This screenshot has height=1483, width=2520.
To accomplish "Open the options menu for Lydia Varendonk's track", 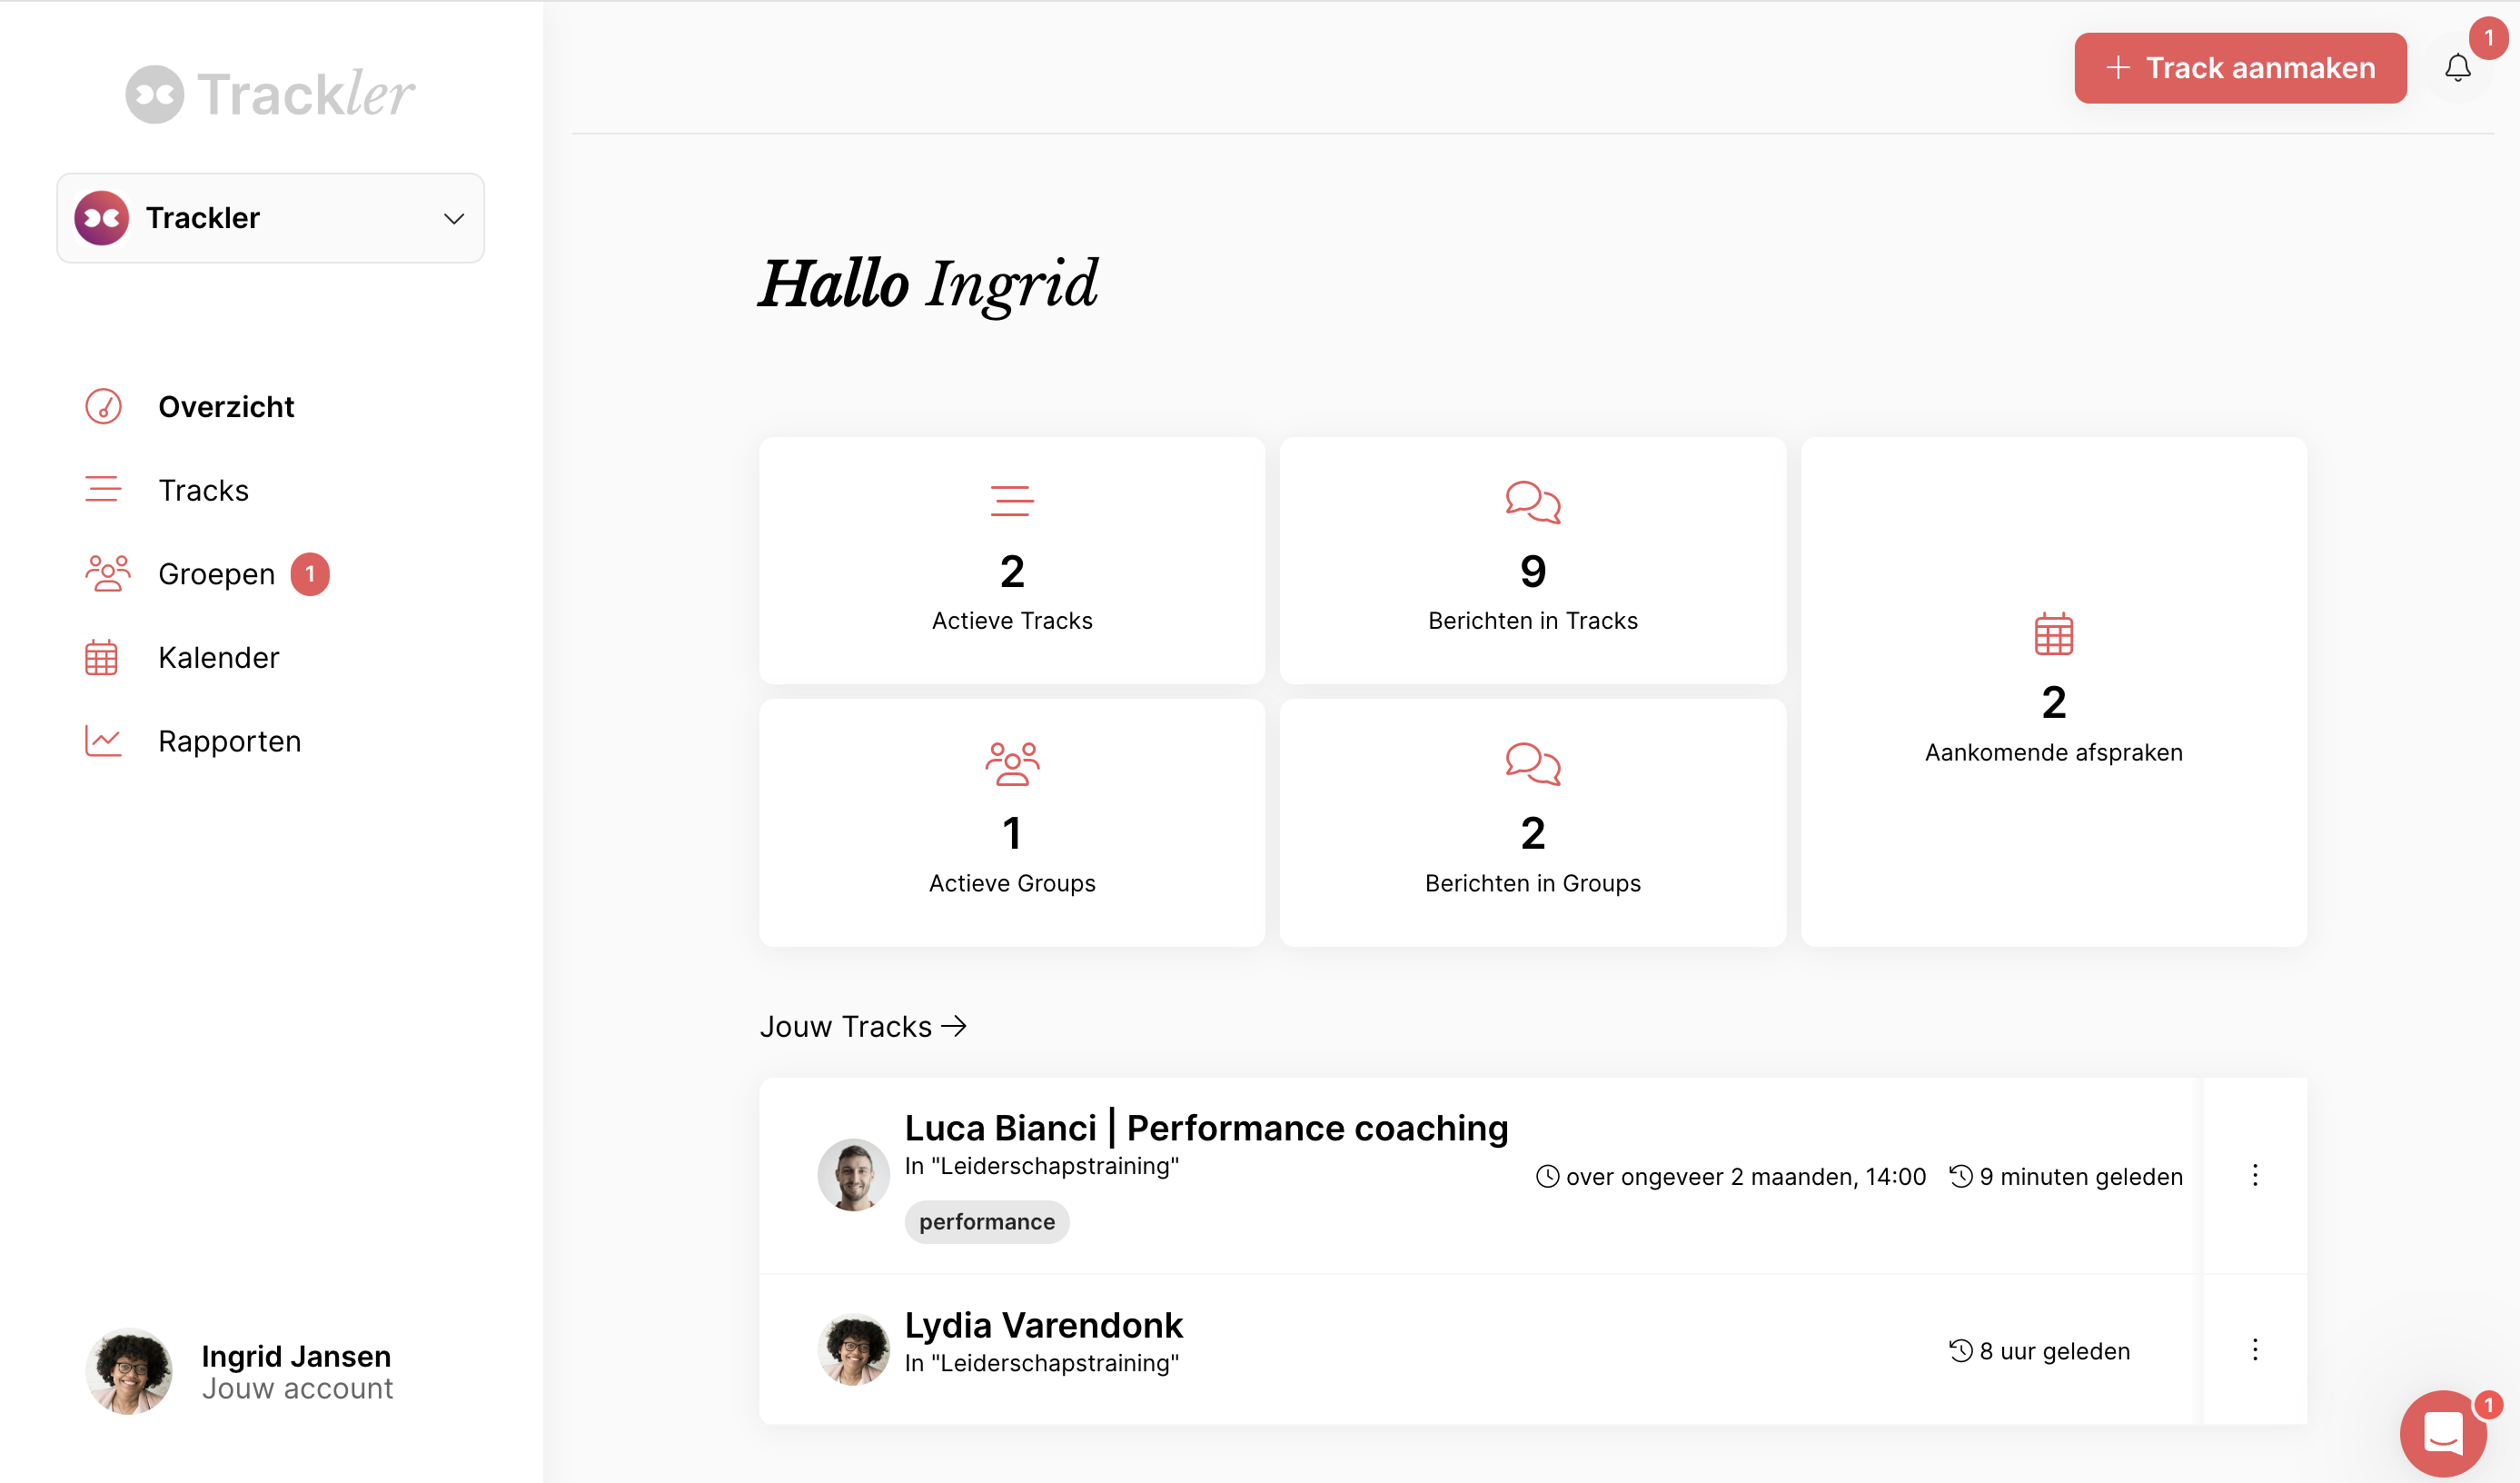I will [x=2255, y=1350].
